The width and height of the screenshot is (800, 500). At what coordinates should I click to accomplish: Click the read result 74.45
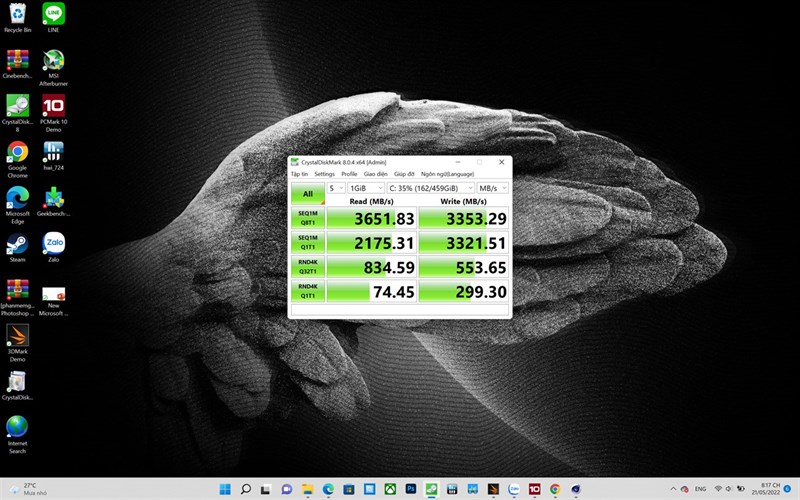pos(371,291)
